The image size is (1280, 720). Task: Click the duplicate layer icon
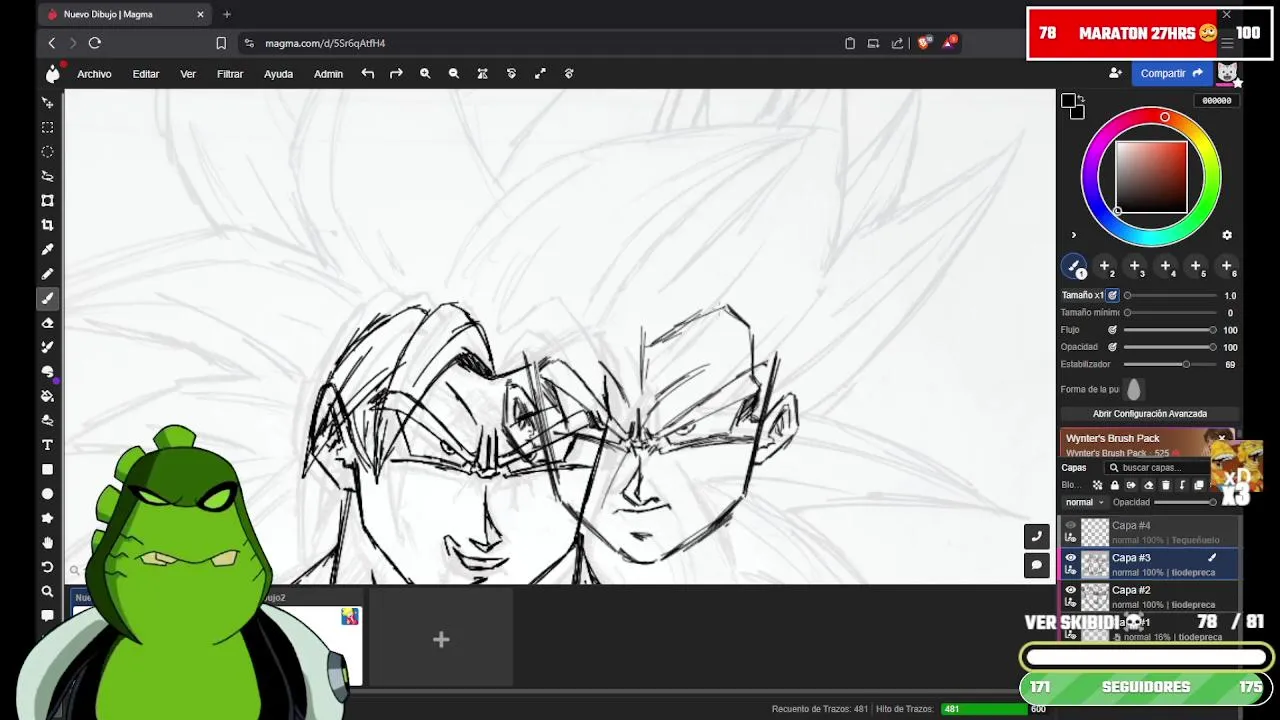coord(1199,485)
